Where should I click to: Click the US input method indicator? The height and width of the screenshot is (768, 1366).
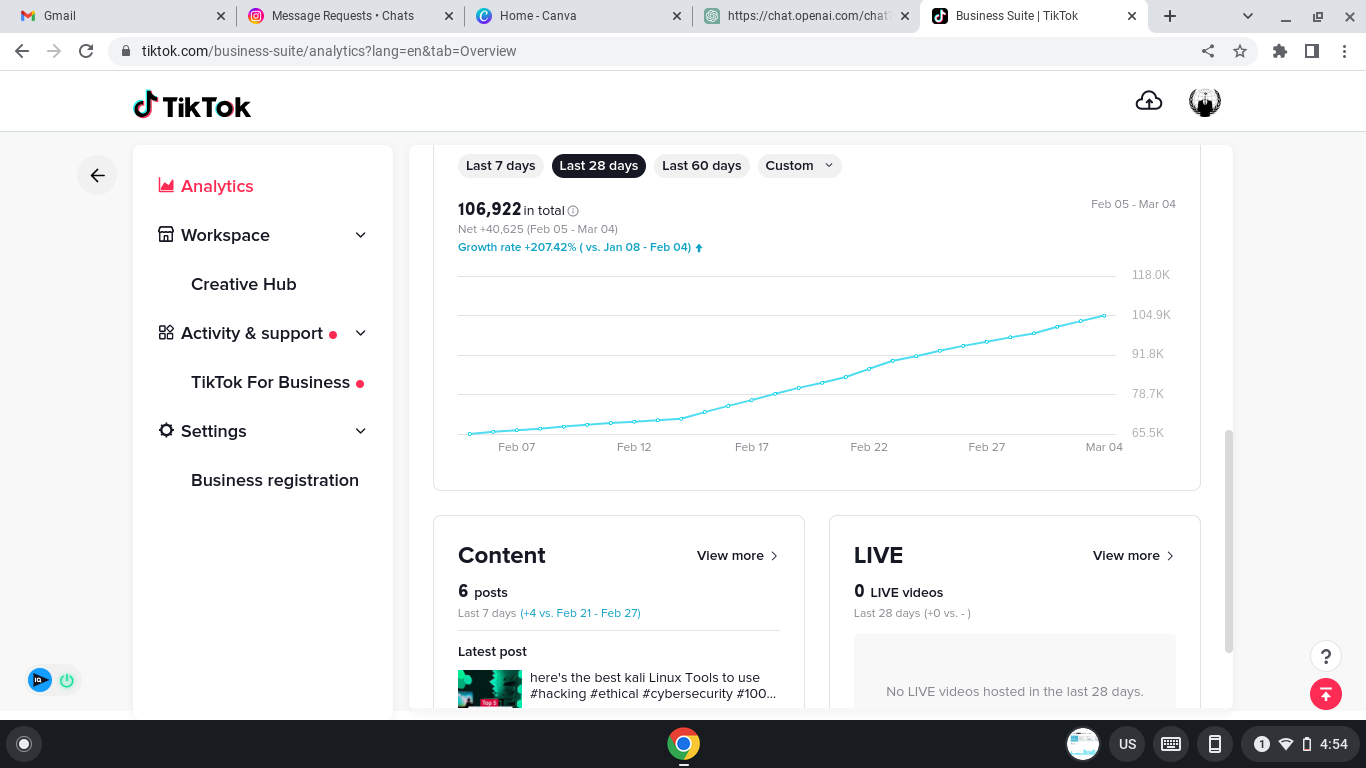(x=1128, y=744)
